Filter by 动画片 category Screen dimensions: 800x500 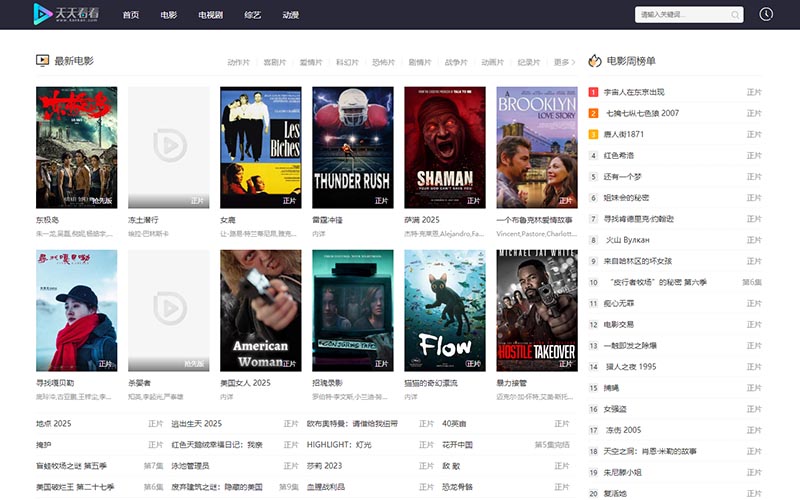[492, 62]
